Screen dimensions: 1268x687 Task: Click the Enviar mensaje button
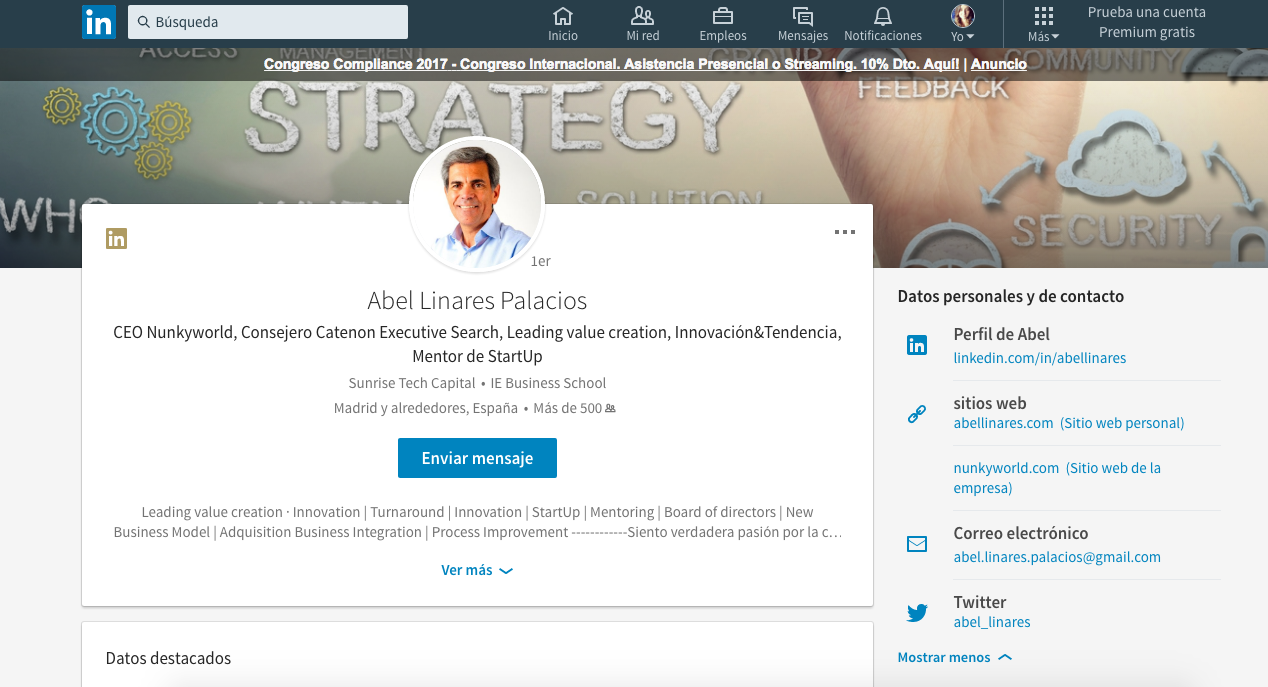pyautogui.click(x=477, y=458)
